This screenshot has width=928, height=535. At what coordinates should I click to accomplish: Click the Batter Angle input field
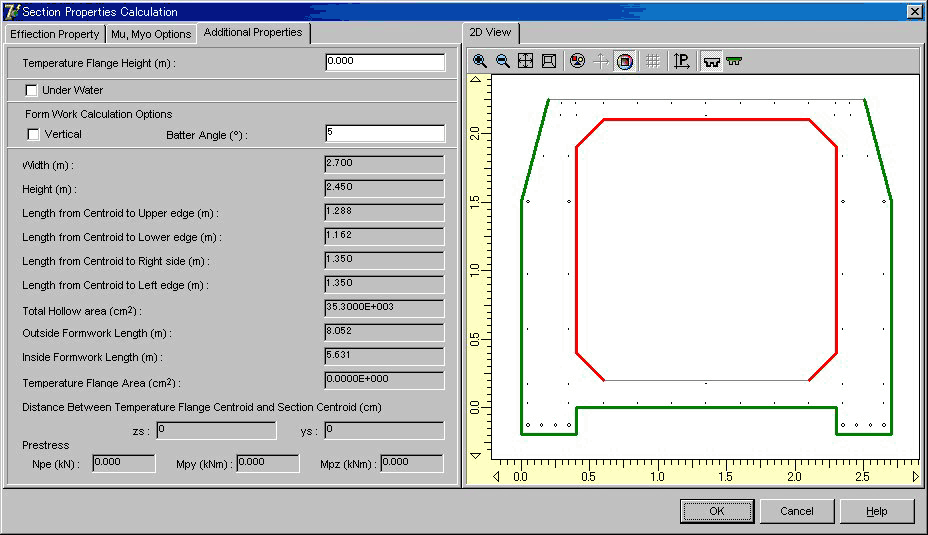coord(385,134)
